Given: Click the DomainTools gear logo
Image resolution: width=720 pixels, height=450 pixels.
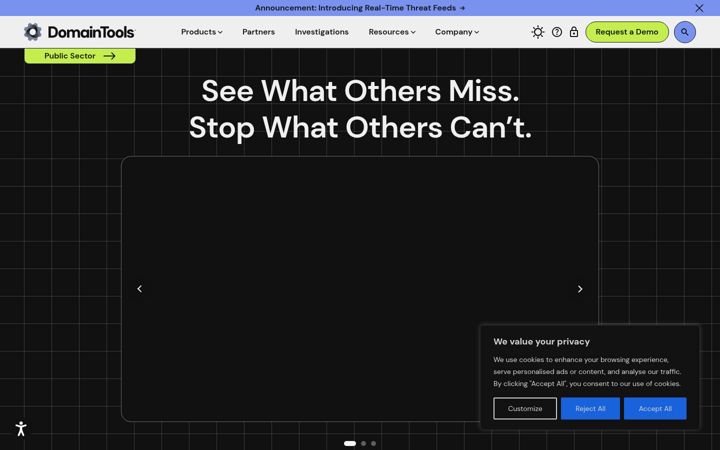Looking at the screenshot, I should [33, 32].
